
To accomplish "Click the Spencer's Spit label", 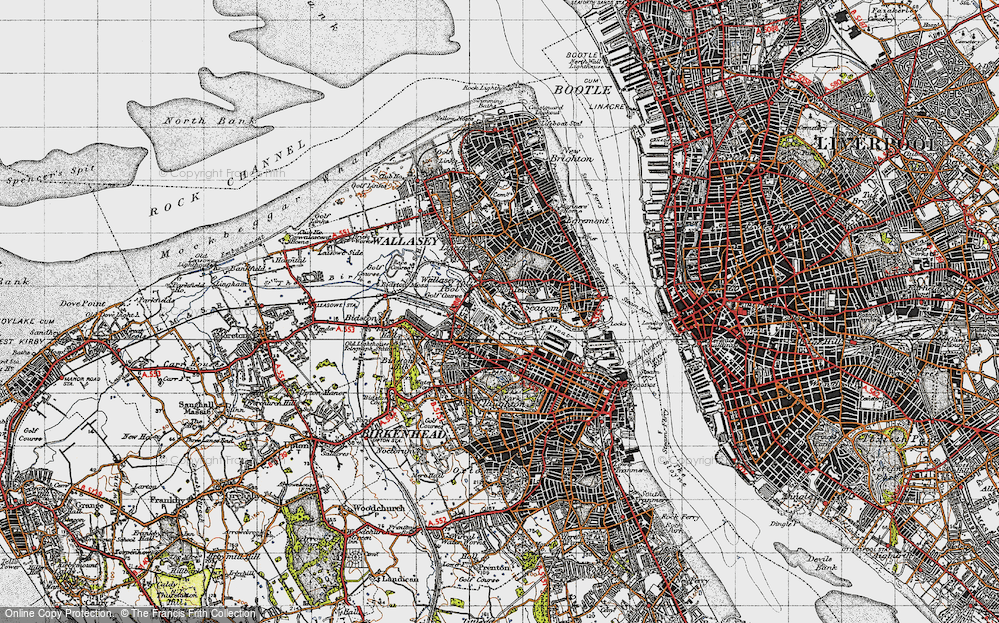I will (x=51, y=175).
